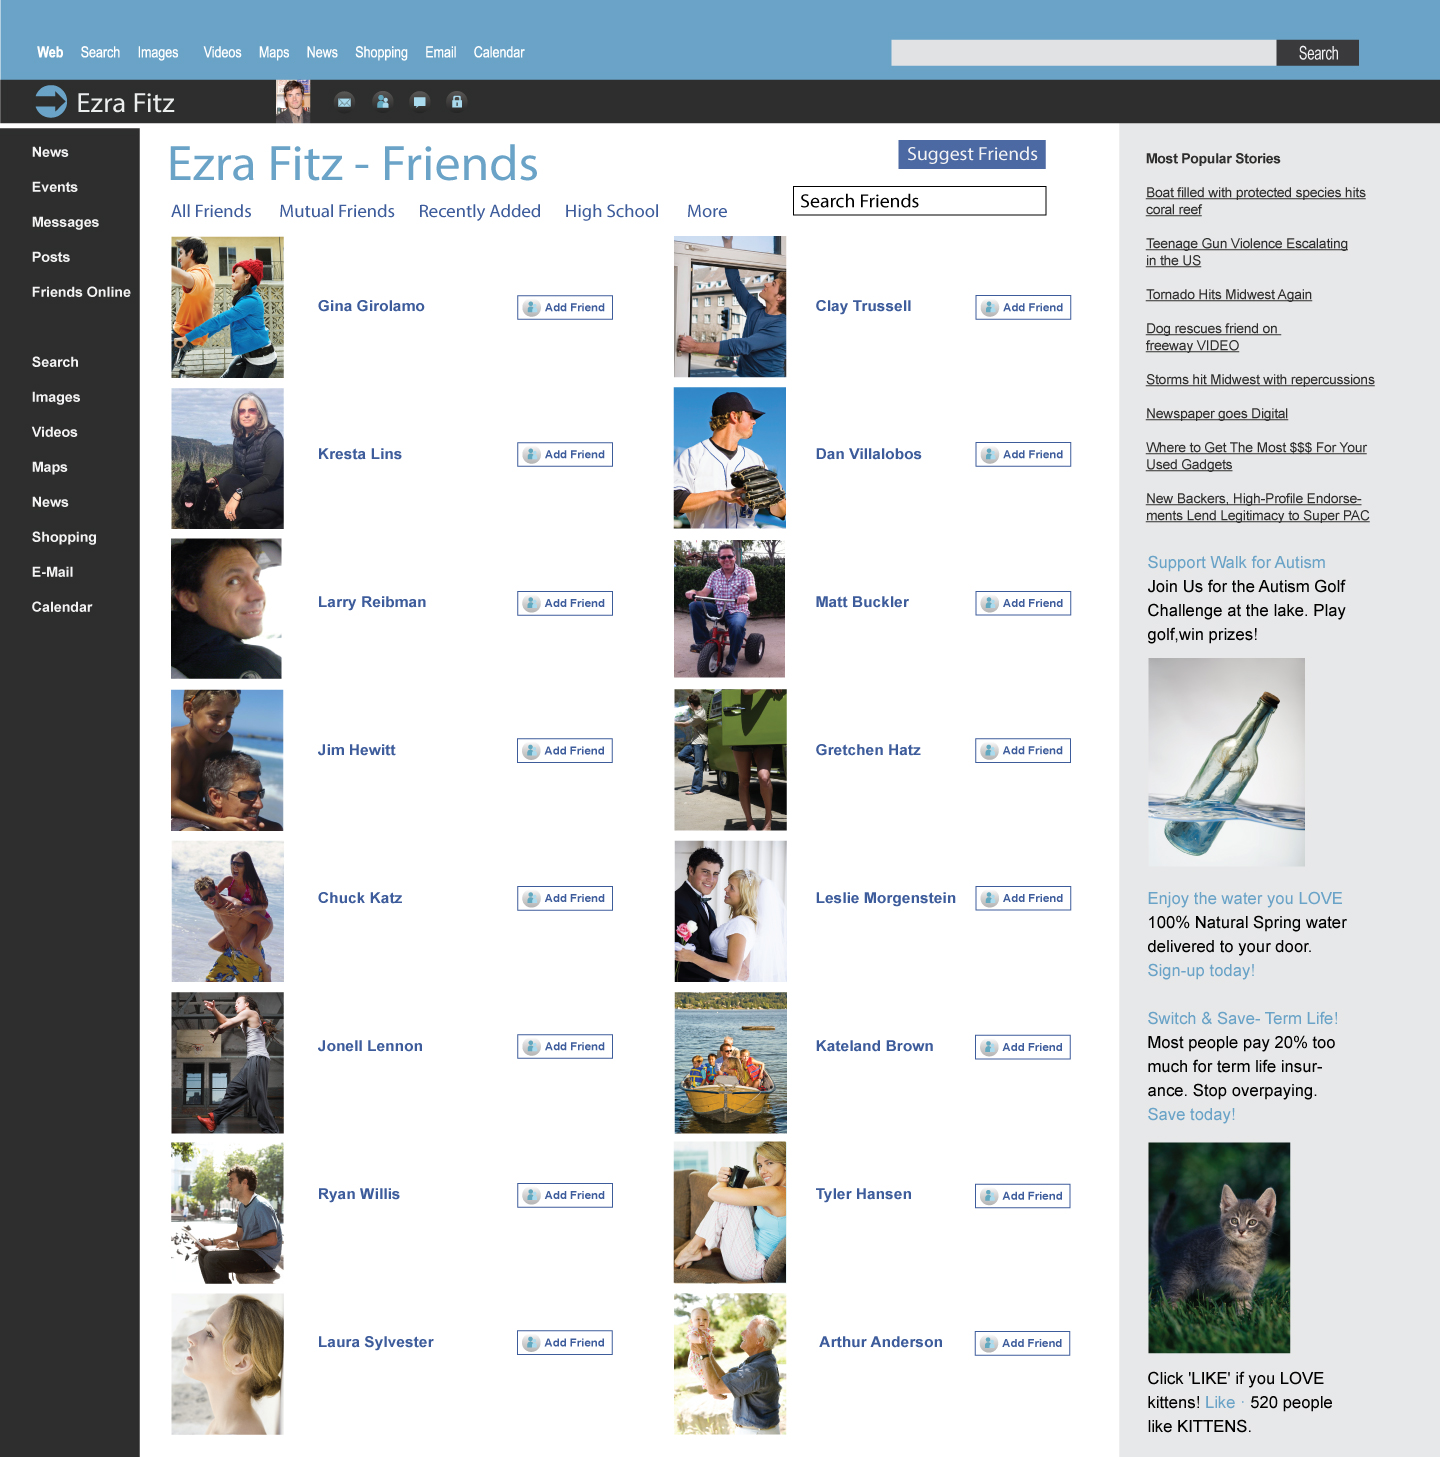This screenshot has width=1440, height=1457.
Task: Open Newspaper goes Digital story
Action: [x=1217, y=413]
